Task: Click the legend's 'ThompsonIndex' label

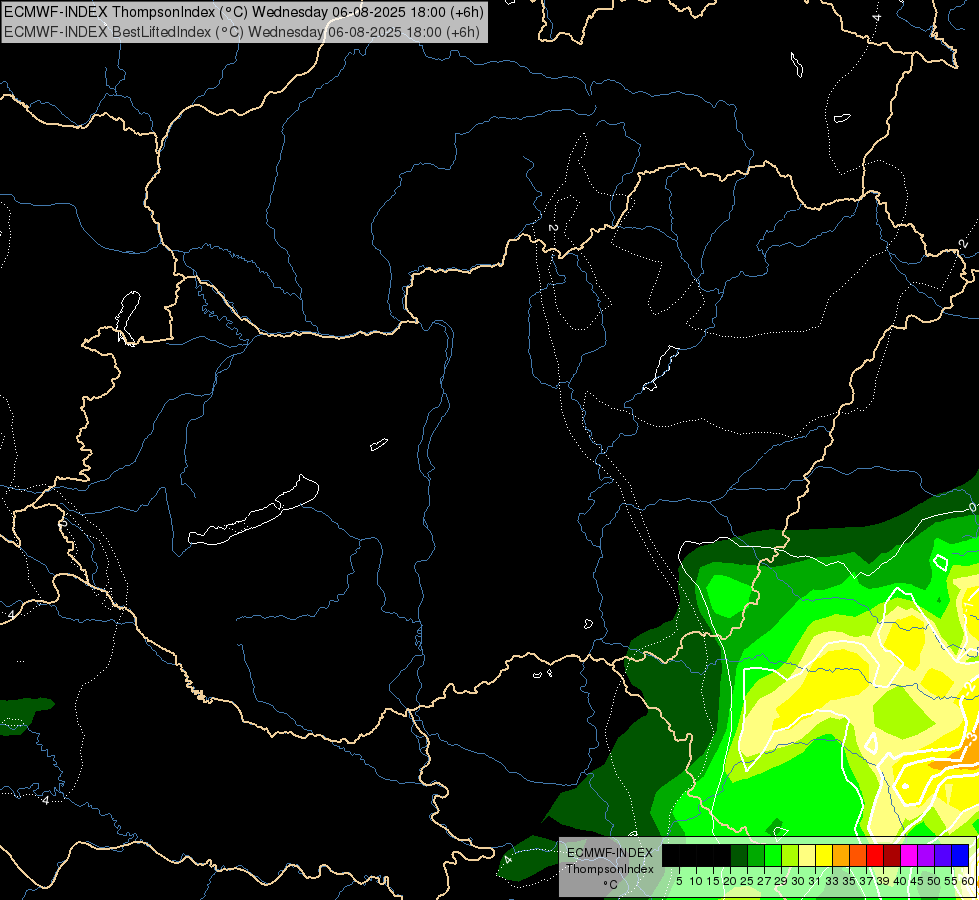Action: click(x=610, y=869)
